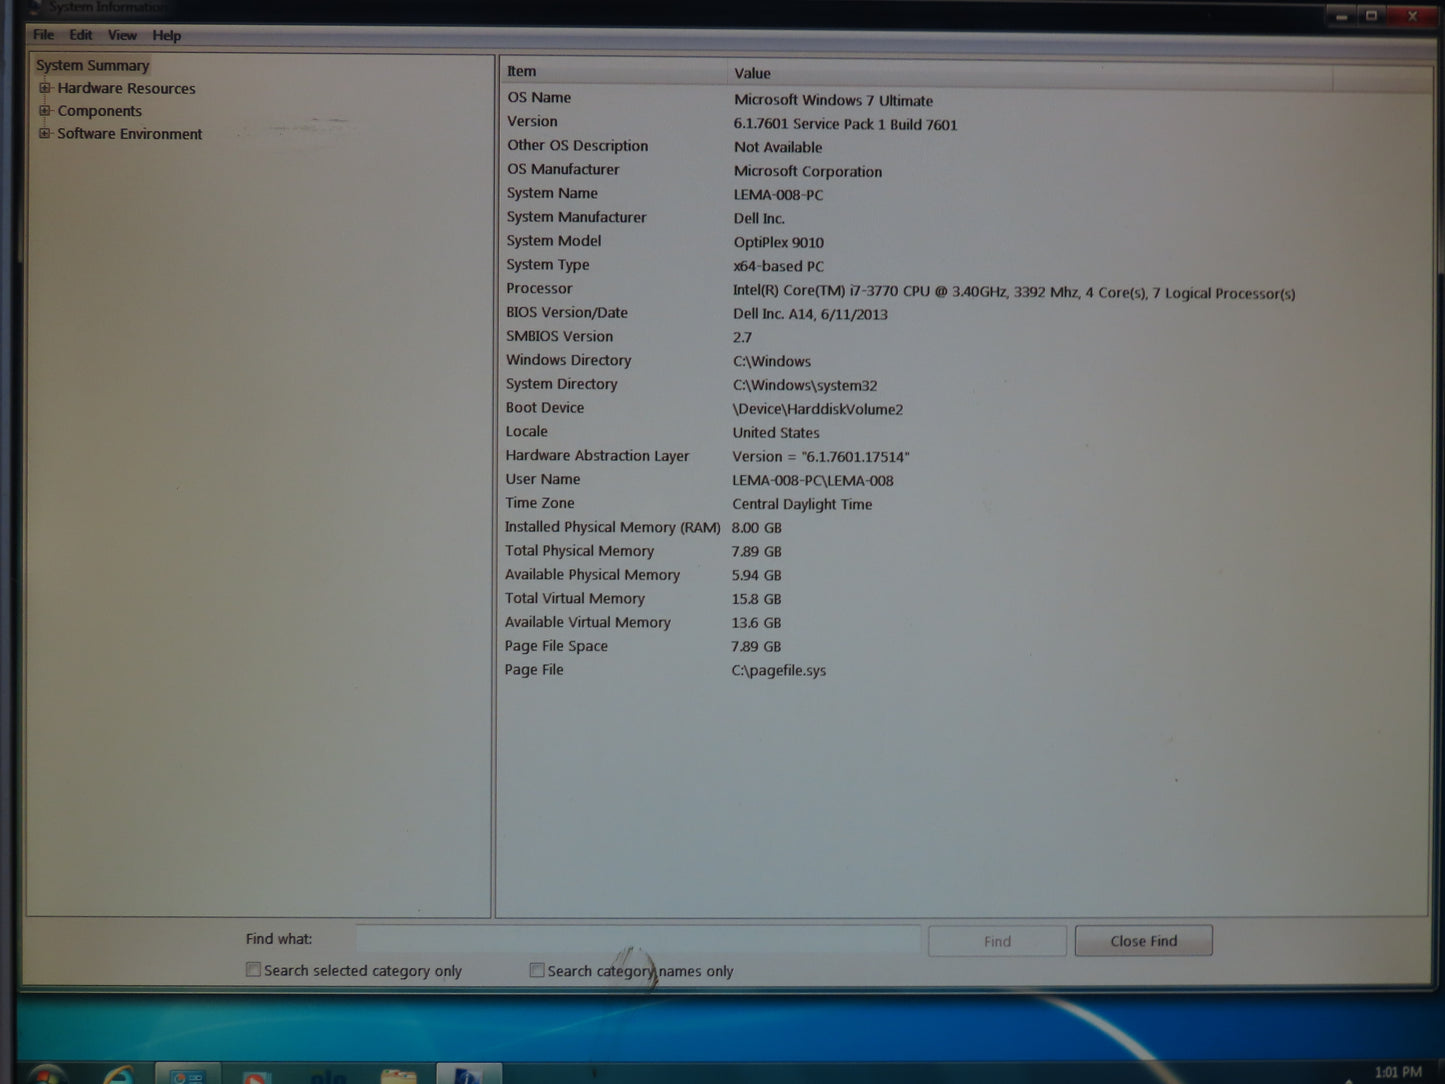Image resolution: width=1445 pixels, height=1084 pixels.
Task: Click the Value column header
Action: point(1030,73)
